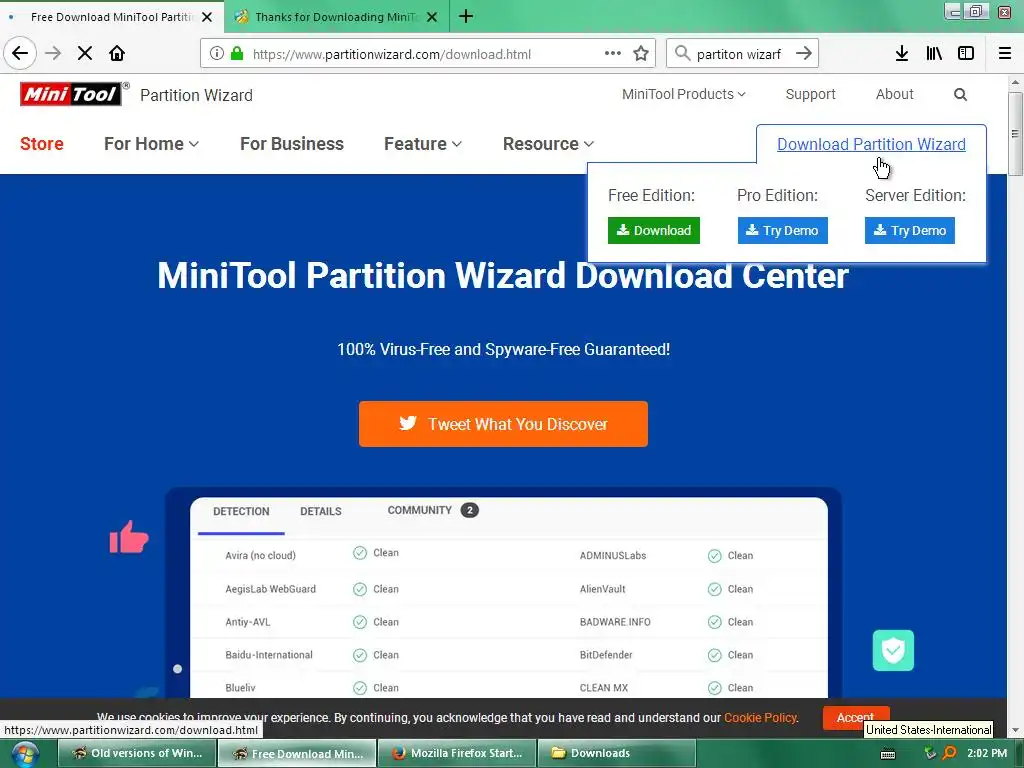
Task: Expand MiniTool Products dropdown
Action: (x=684, y=94)
